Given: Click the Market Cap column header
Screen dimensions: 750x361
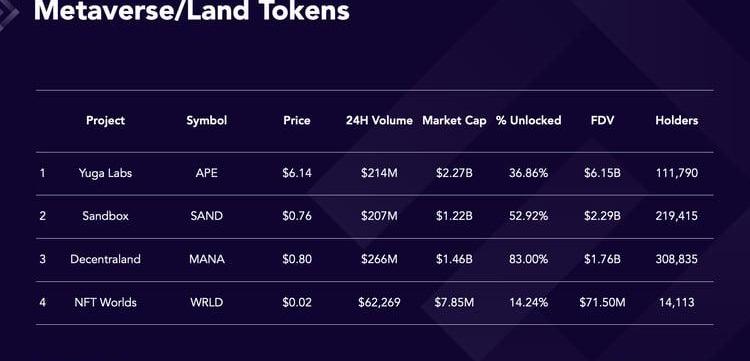Looking at the screenshot, I should point(454,120).
